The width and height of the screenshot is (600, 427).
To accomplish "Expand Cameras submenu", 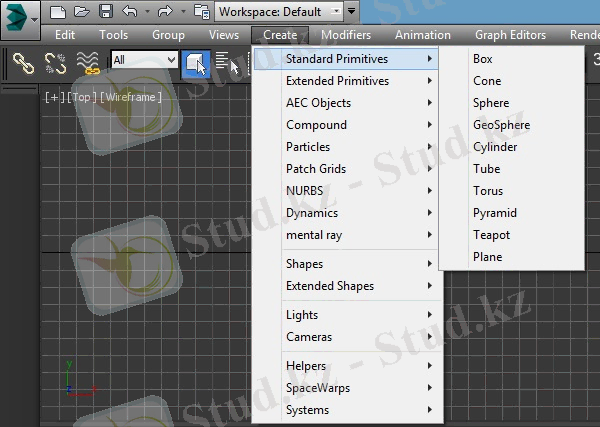I will [x=347, y=337].
